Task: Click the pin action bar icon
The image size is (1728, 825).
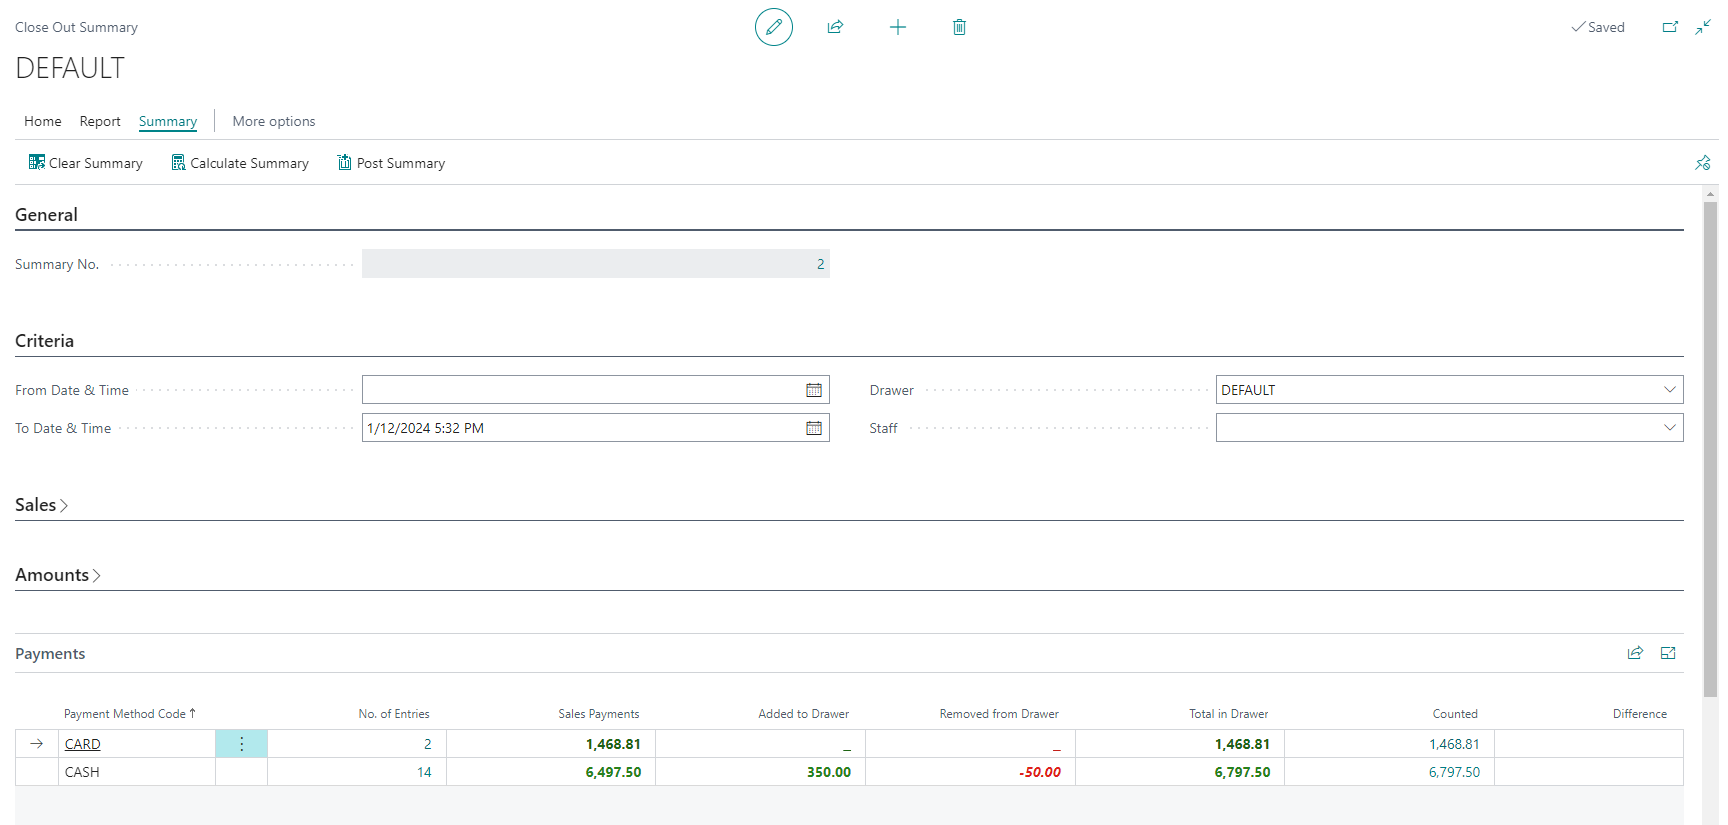Action: pyautogui.click(x=1702, y=163)
